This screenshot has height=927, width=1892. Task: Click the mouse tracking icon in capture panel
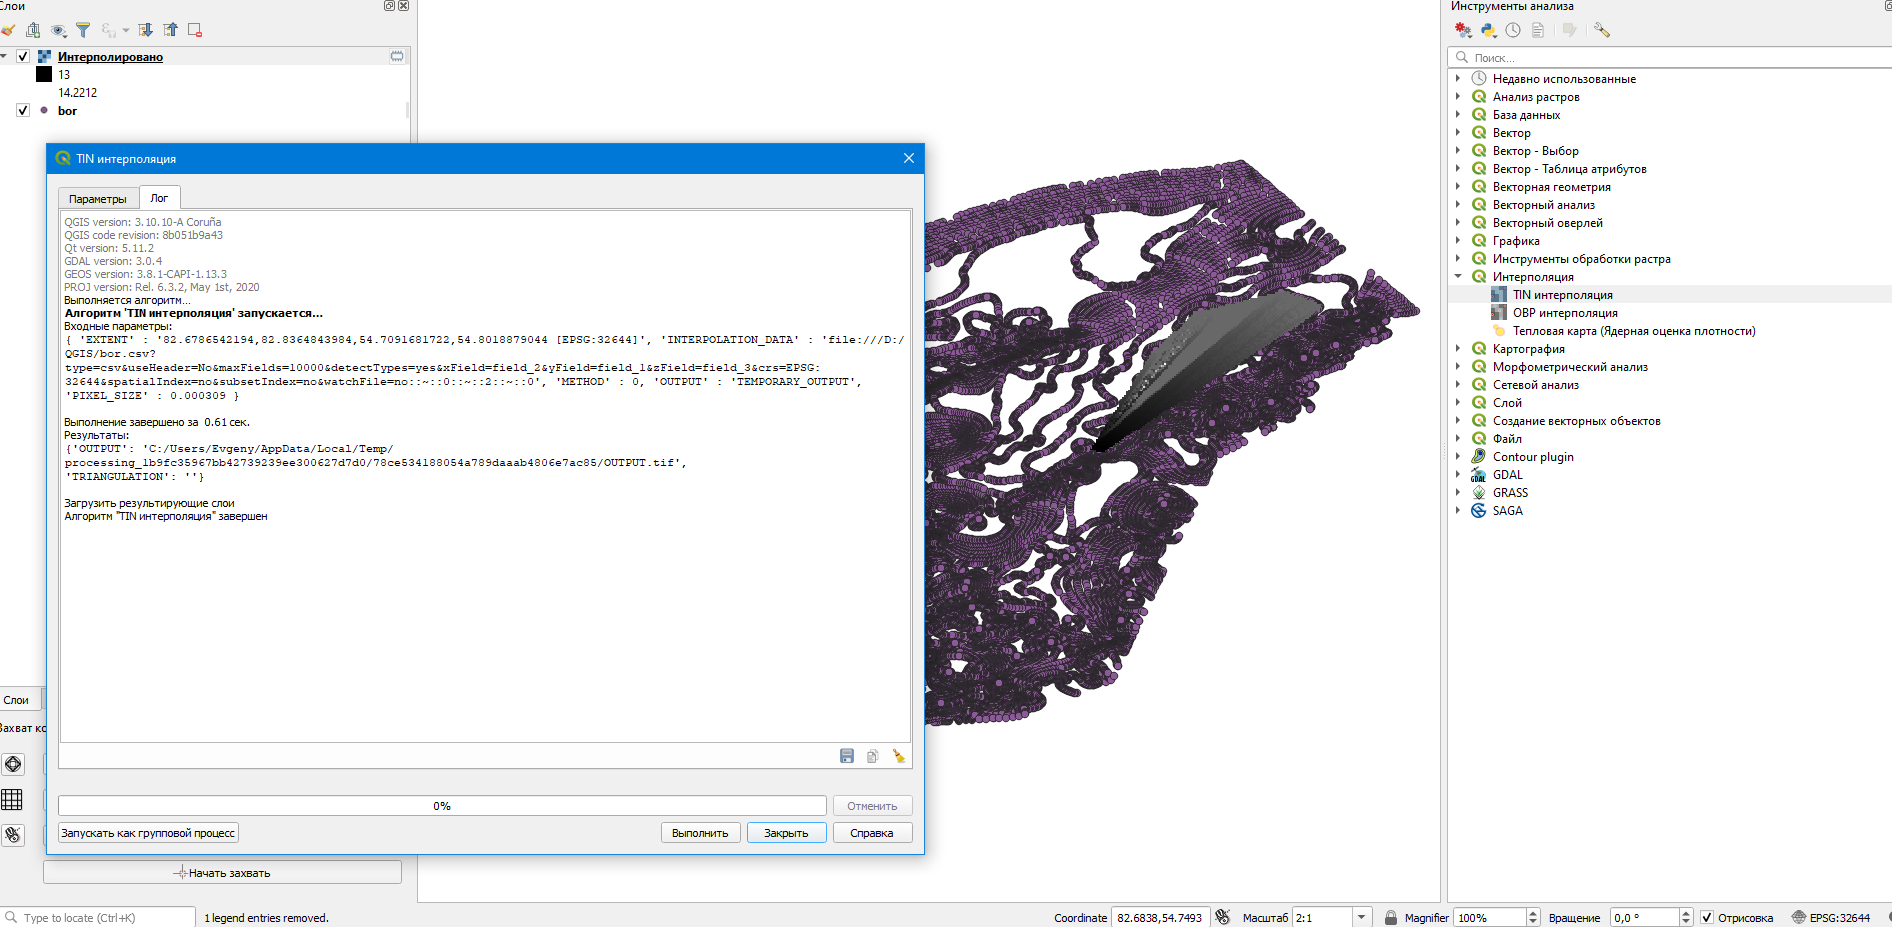[13, 835]
